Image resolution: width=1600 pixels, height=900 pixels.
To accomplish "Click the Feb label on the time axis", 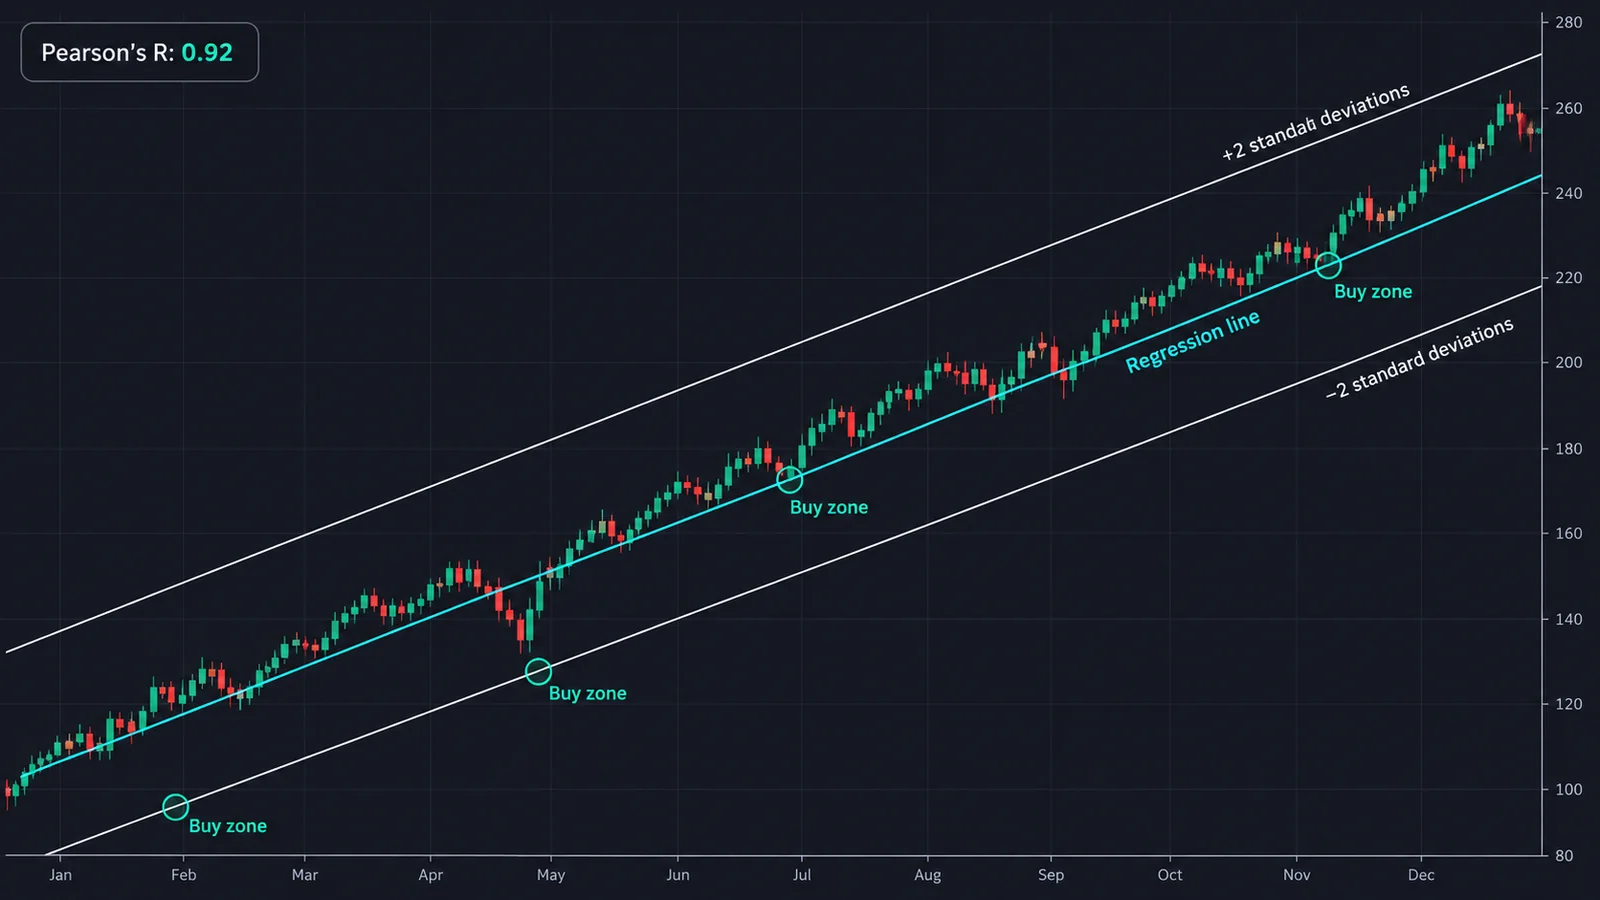I will [x=184, y=875].
